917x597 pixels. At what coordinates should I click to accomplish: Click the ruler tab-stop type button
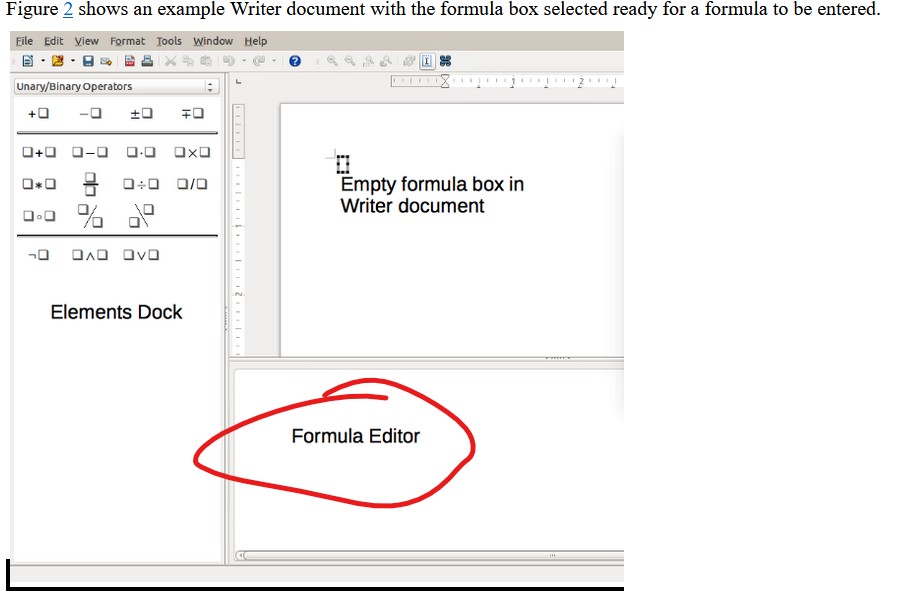click(238, 82)
